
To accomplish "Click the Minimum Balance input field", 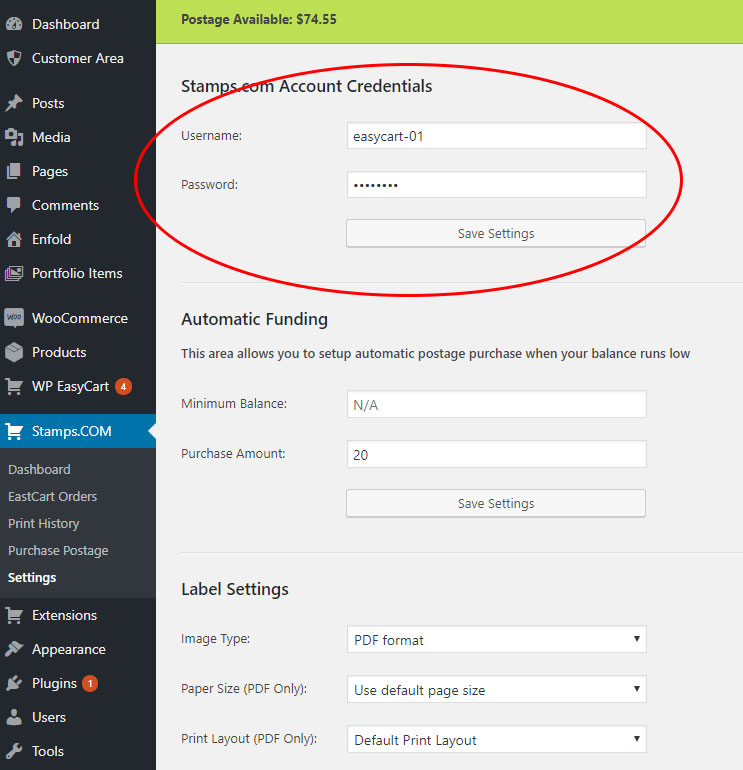I will 496,404.
